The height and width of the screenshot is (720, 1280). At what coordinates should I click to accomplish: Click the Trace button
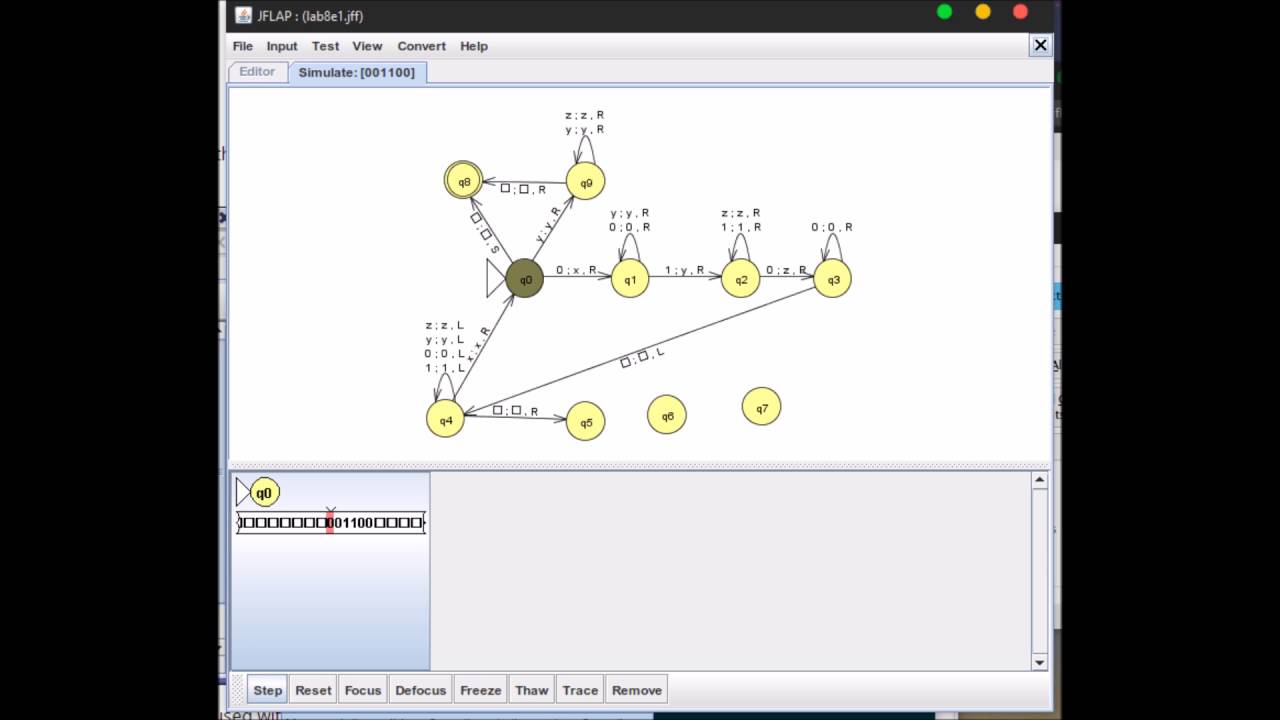(580, 690)
